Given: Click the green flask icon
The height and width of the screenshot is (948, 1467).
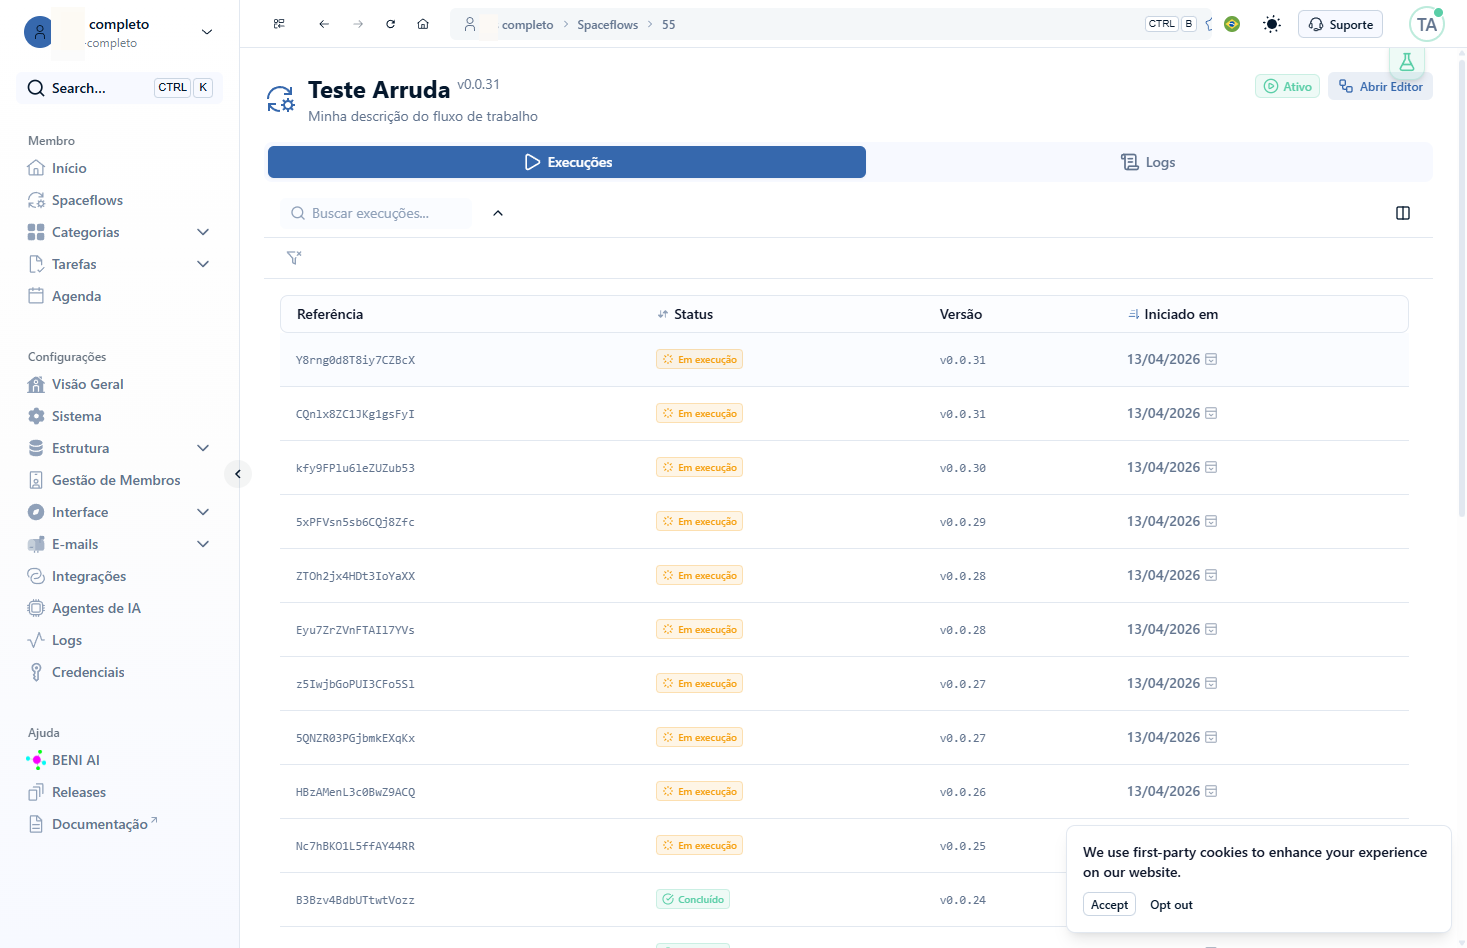Looking at the screenshot, I should (x=1407, y=62).
